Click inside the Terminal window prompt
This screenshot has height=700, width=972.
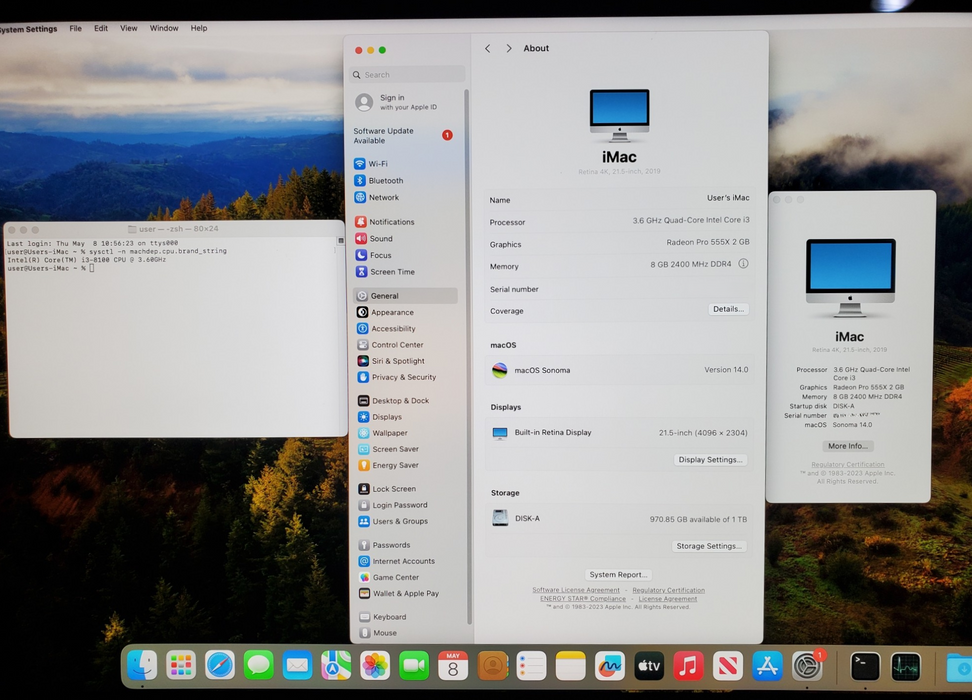92,268
